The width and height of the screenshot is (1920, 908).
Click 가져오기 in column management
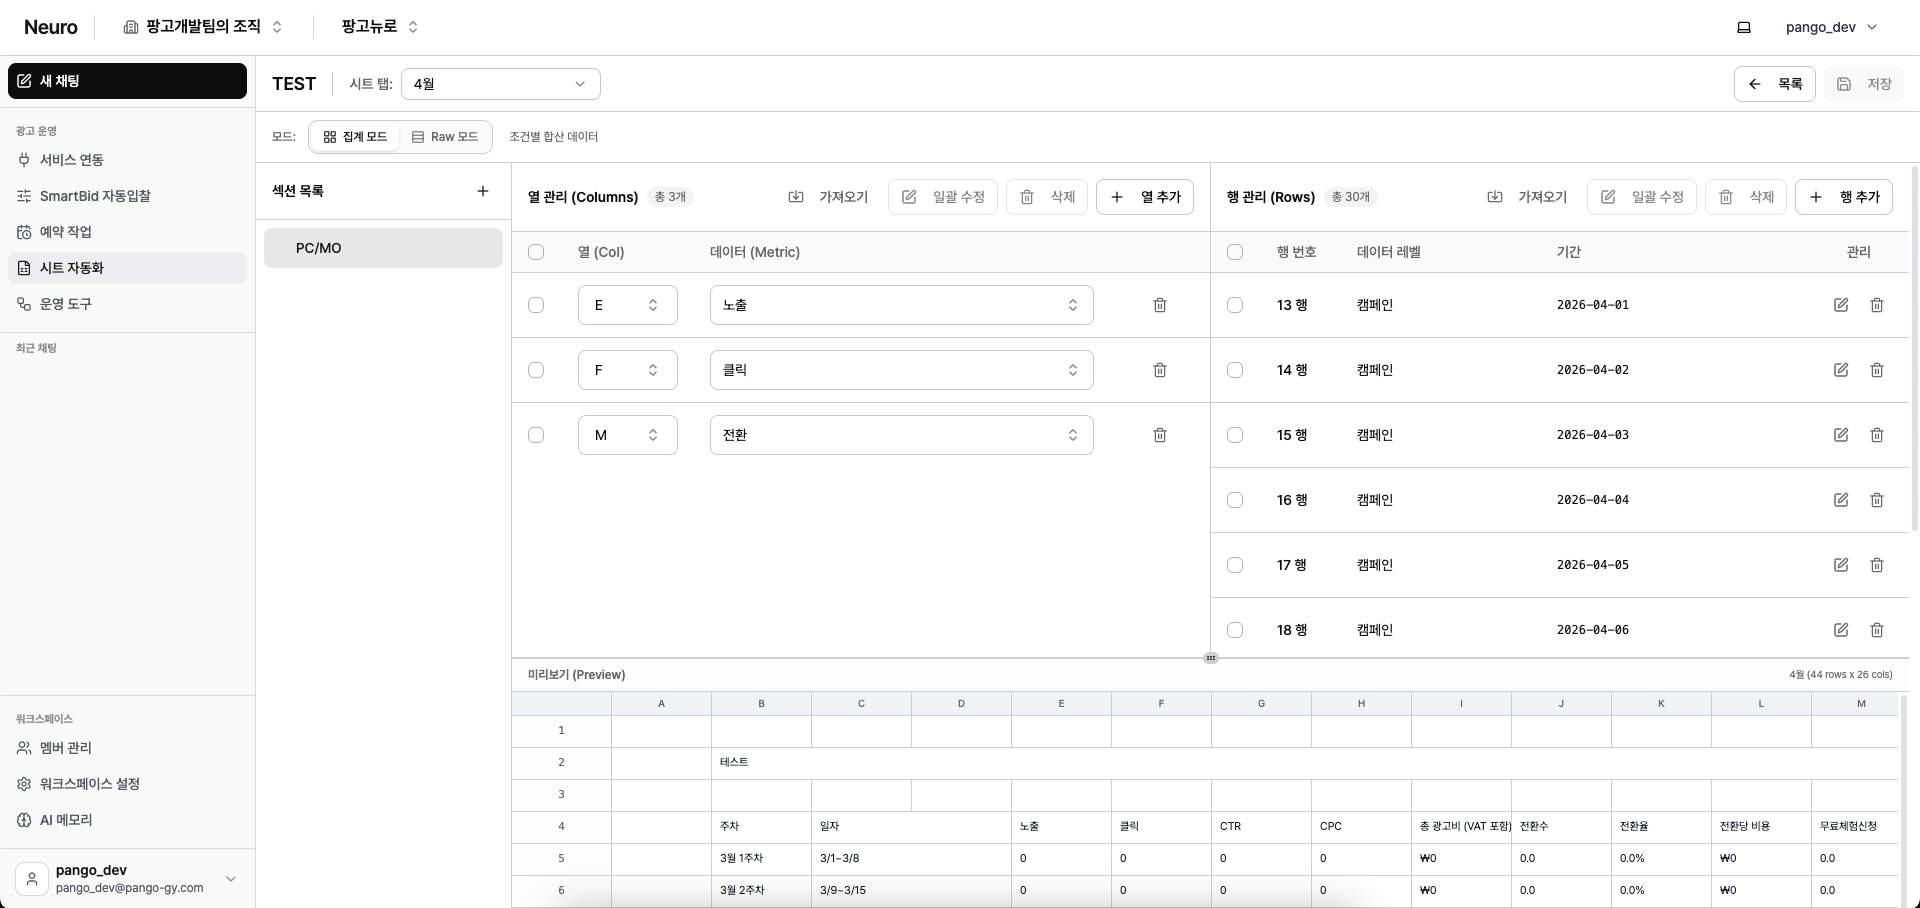click(828, 197)
